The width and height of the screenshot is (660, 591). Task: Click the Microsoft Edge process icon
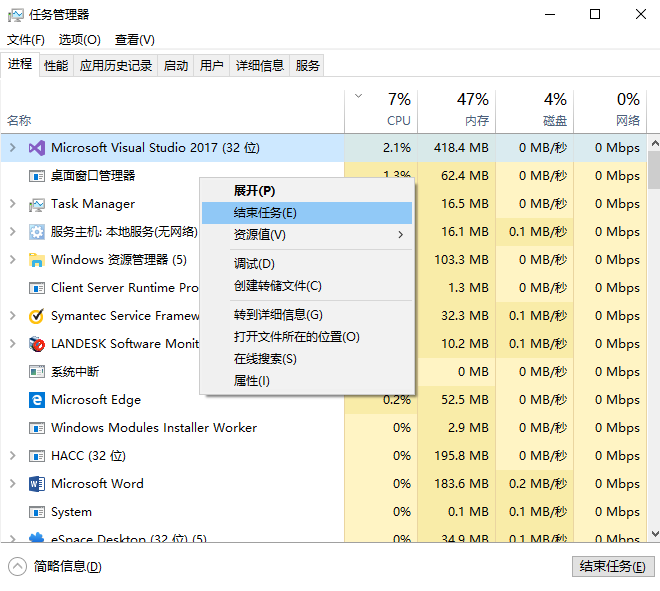click(37, 400)
